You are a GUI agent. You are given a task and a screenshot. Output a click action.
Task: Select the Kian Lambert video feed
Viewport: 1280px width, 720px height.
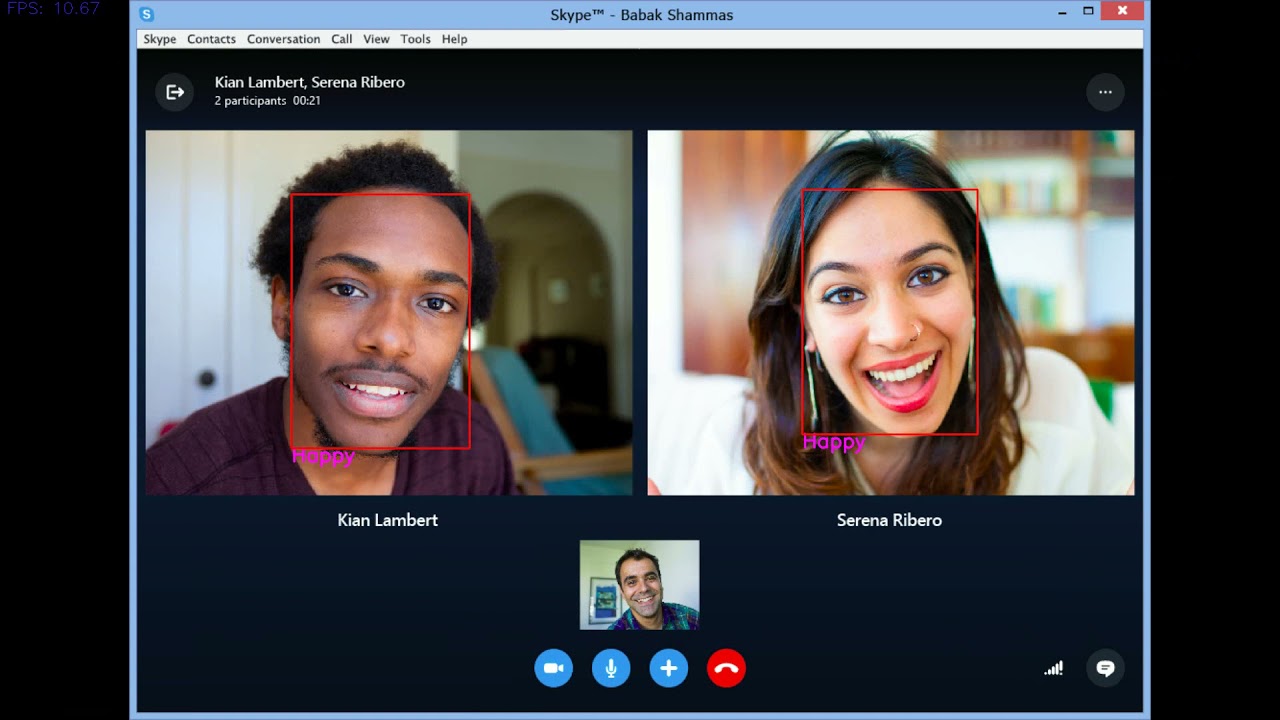click(x=389, y=312)
